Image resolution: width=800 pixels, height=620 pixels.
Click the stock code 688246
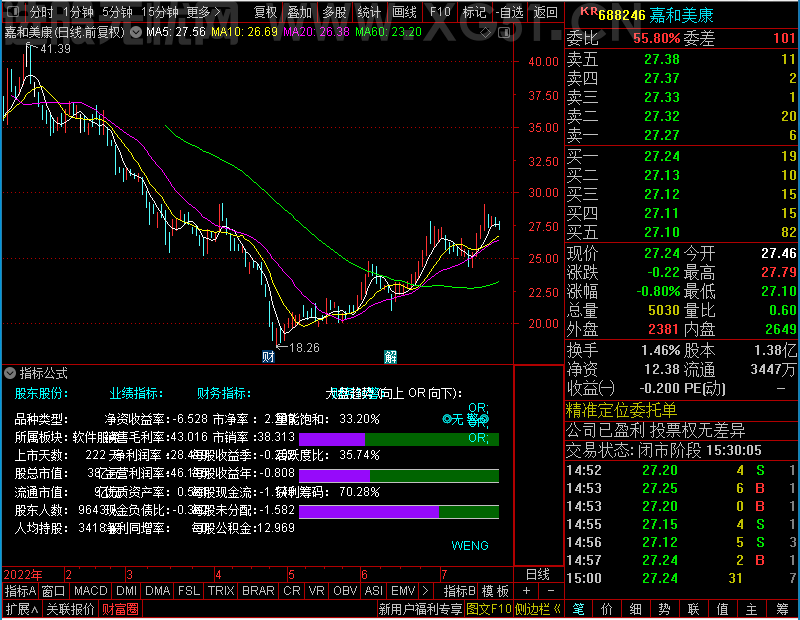[621, 15]
